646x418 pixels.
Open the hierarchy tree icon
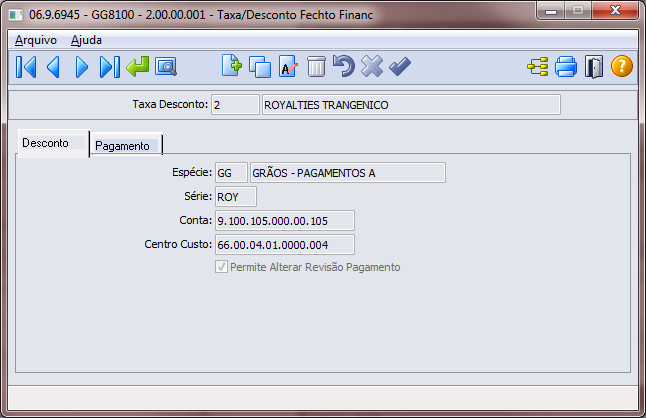click(x=538, y=67)
